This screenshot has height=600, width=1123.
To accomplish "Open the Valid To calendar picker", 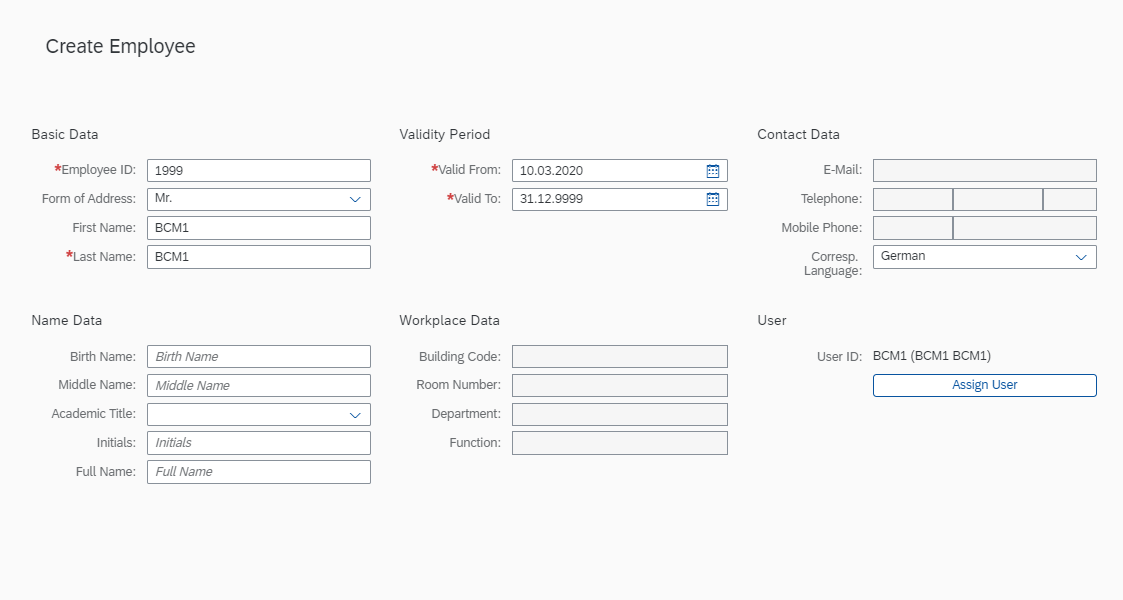I will pos(713,199).
